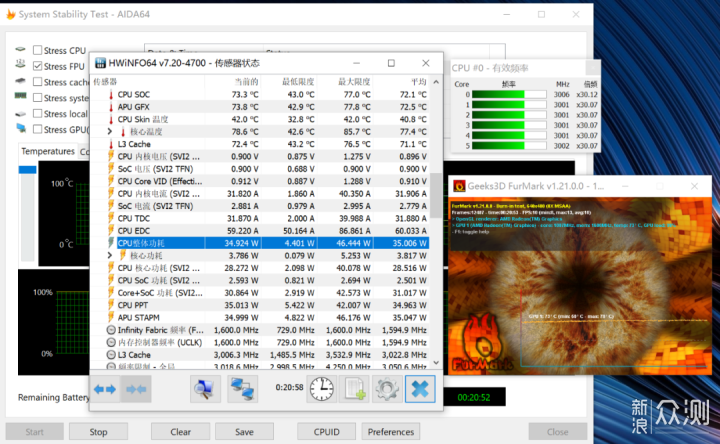Select the CPU PPT sensor row

click(x=259, y=305)
